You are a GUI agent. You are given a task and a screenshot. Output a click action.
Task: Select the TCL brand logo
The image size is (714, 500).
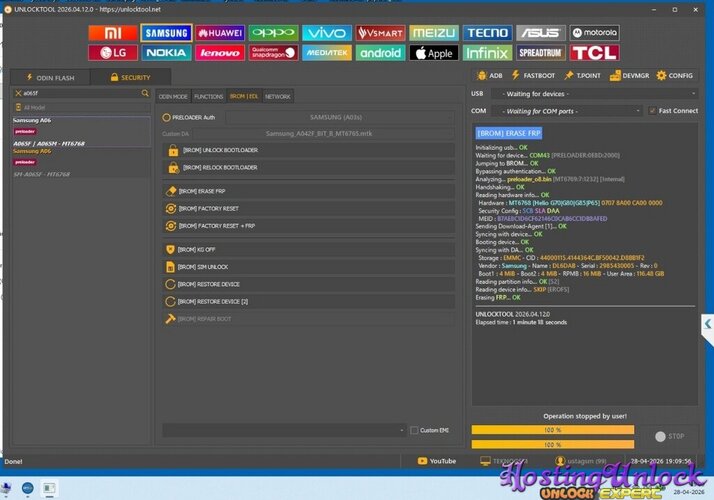click(x=594, y=53)
